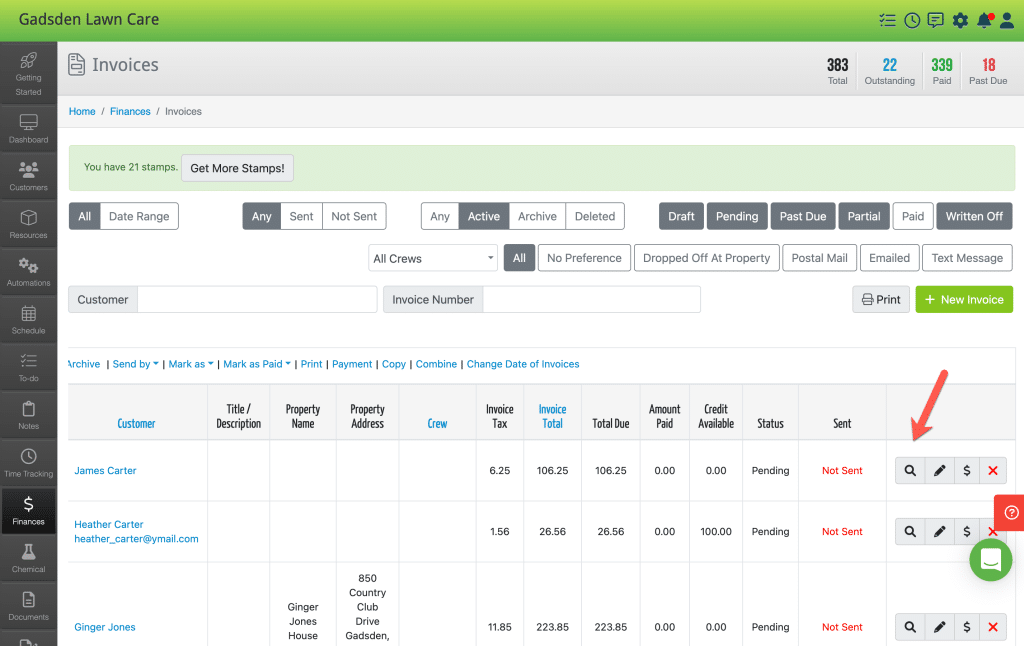1024x646 pixels.
Task: Open Notes from sidebar
Action: tap(28, 414)
